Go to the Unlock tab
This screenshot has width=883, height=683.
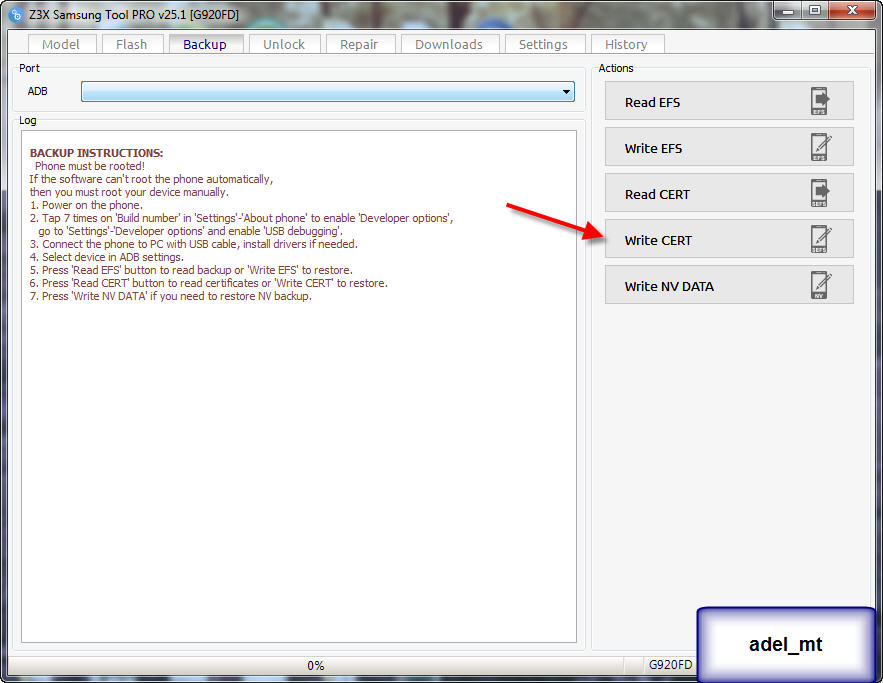(x=284, y=44)
